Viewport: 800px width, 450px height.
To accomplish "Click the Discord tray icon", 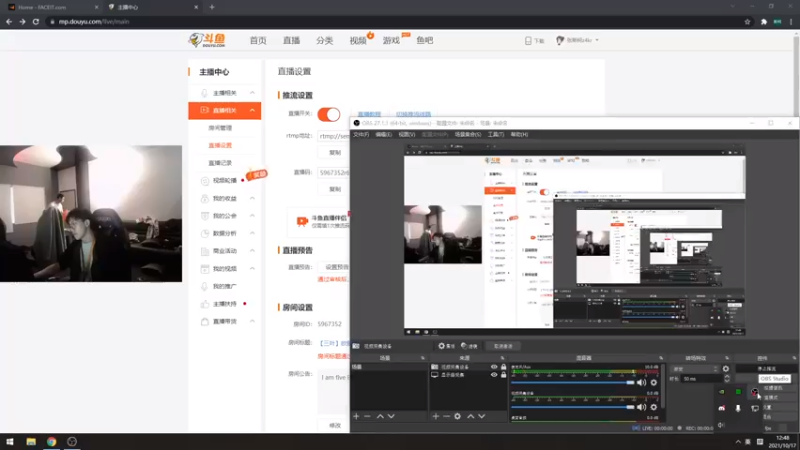I will pos(721,408).
